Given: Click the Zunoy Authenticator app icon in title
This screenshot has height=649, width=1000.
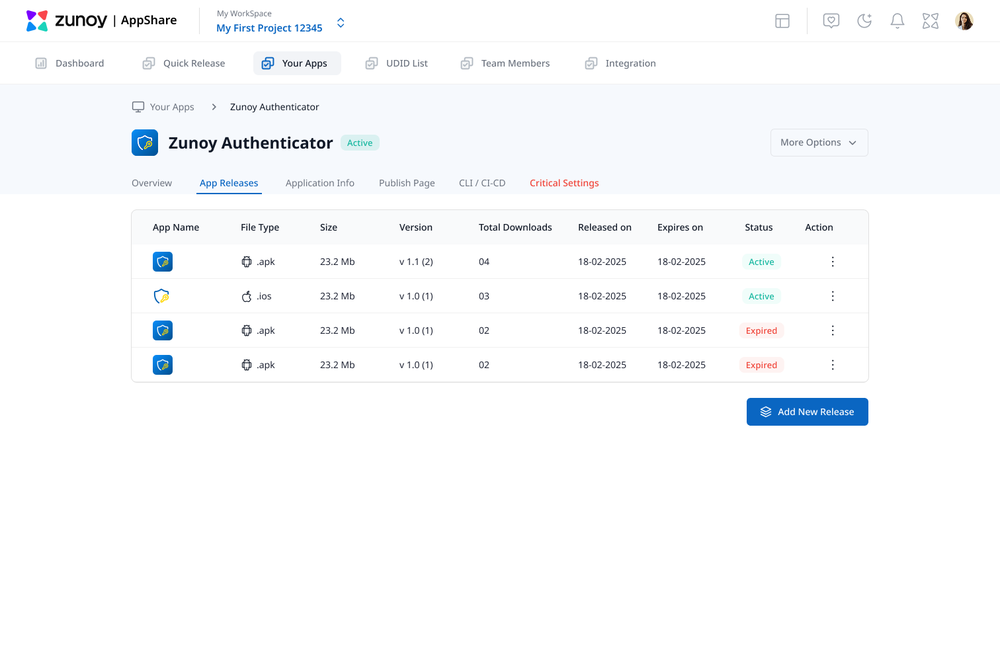Looking at the screenshot, I should click(x=145, y=143).
